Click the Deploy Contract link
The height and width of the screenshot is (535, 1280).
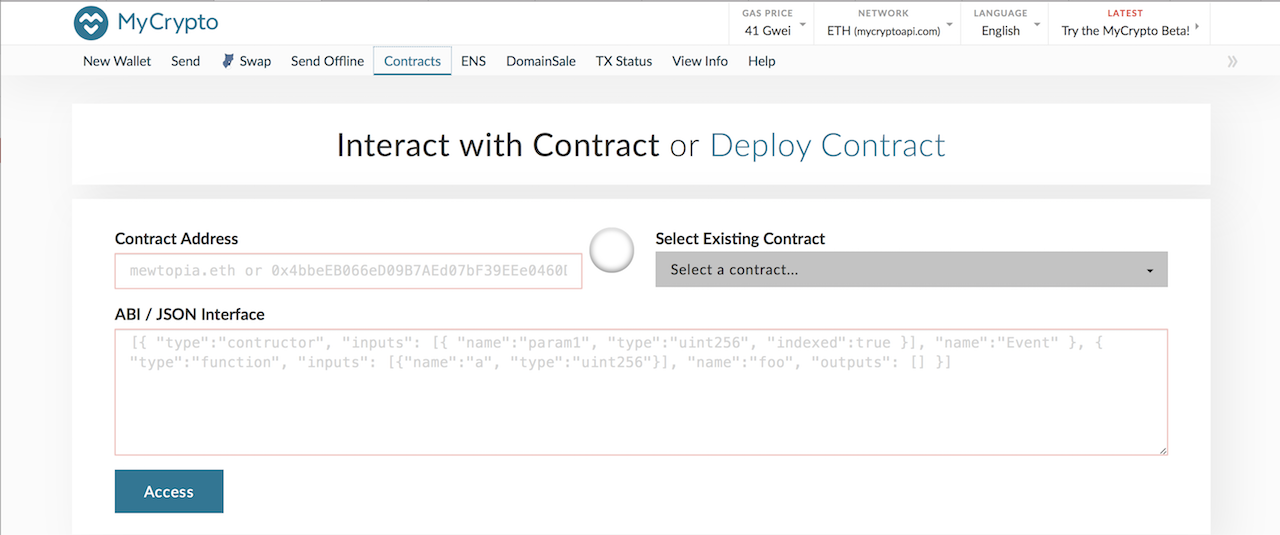pos(827,146)
